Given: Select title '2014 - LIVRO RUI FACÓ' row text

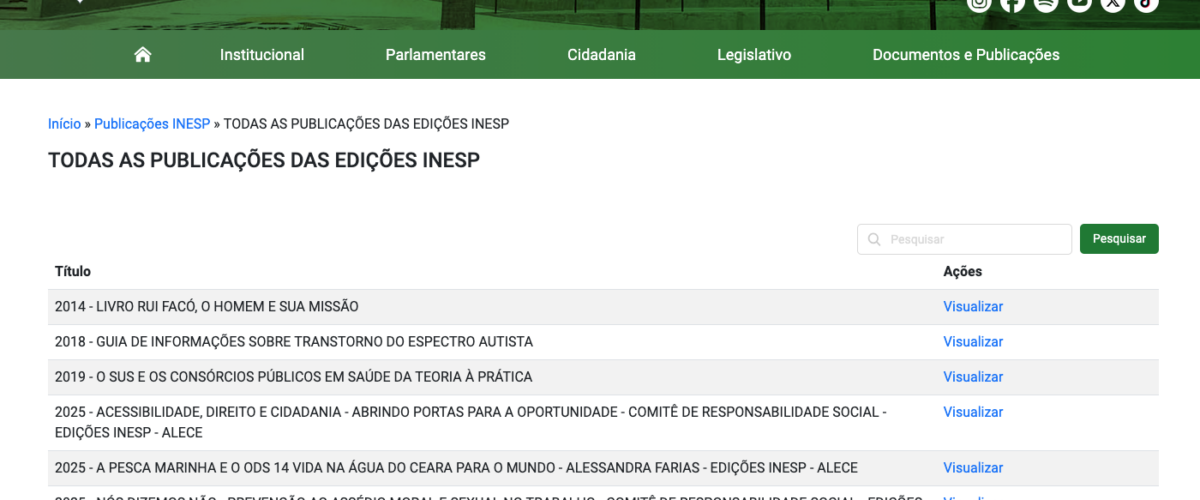Looking at the screenshot, I should coord(207,307).
